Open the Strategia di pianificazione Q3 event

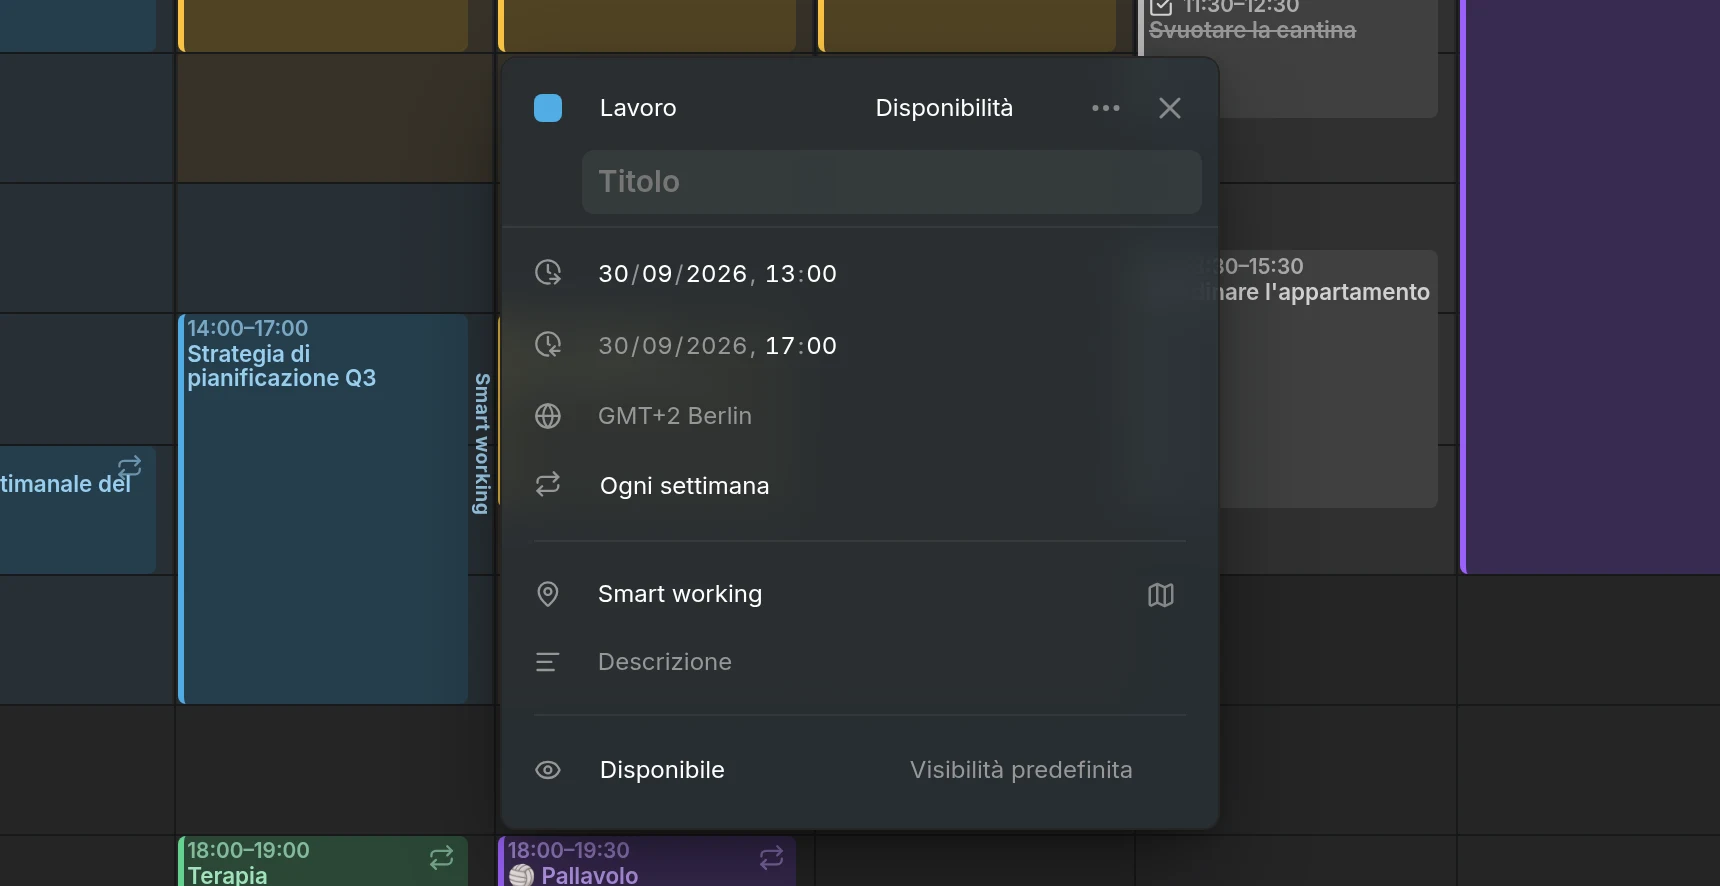pos(323,509)
